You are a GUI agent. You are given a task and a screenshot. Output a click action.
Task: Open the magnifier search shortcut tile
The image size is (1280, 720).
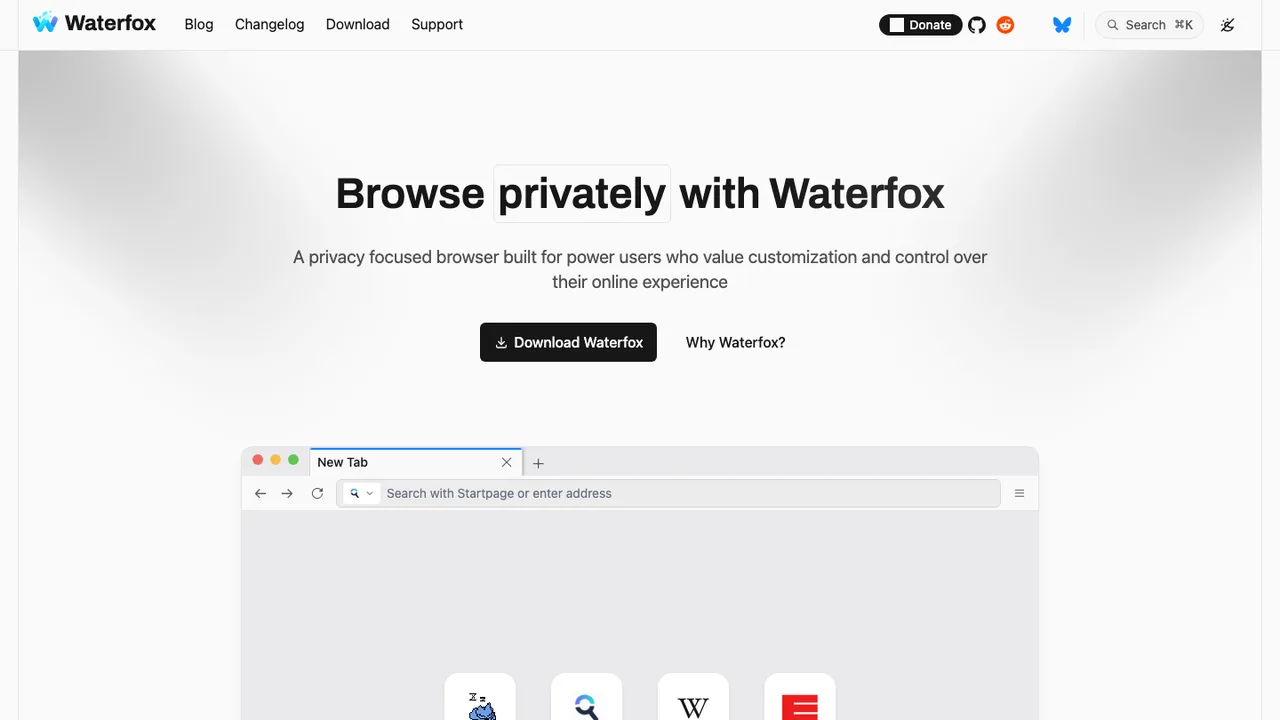tap(587, 697)
